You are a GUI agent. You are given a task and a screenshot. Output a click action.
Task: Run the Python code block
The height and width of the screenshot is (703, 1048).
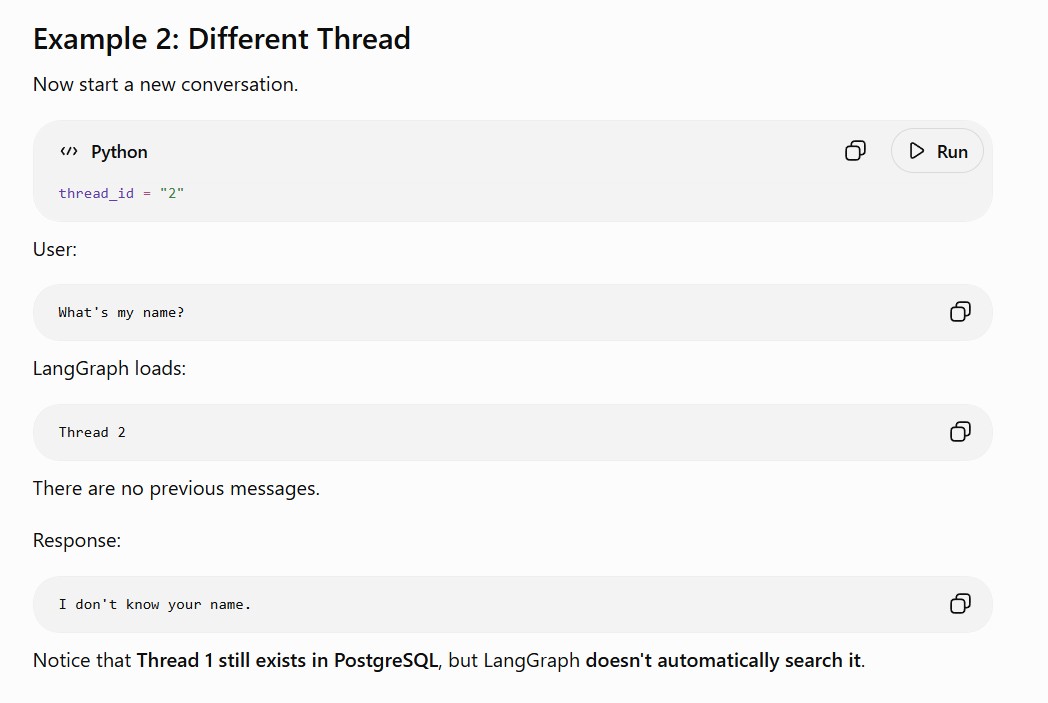point(937,151)
